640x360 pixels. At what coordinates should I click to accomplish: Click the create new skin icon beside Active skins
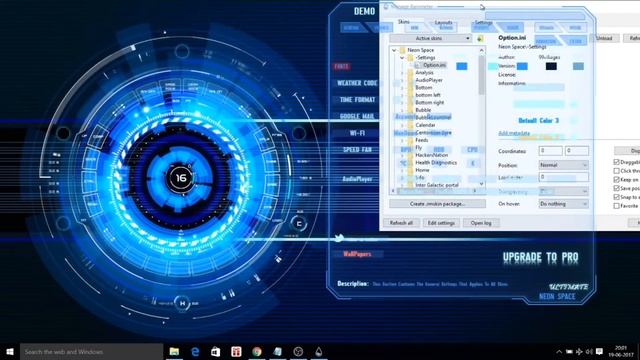coord(480,38)
